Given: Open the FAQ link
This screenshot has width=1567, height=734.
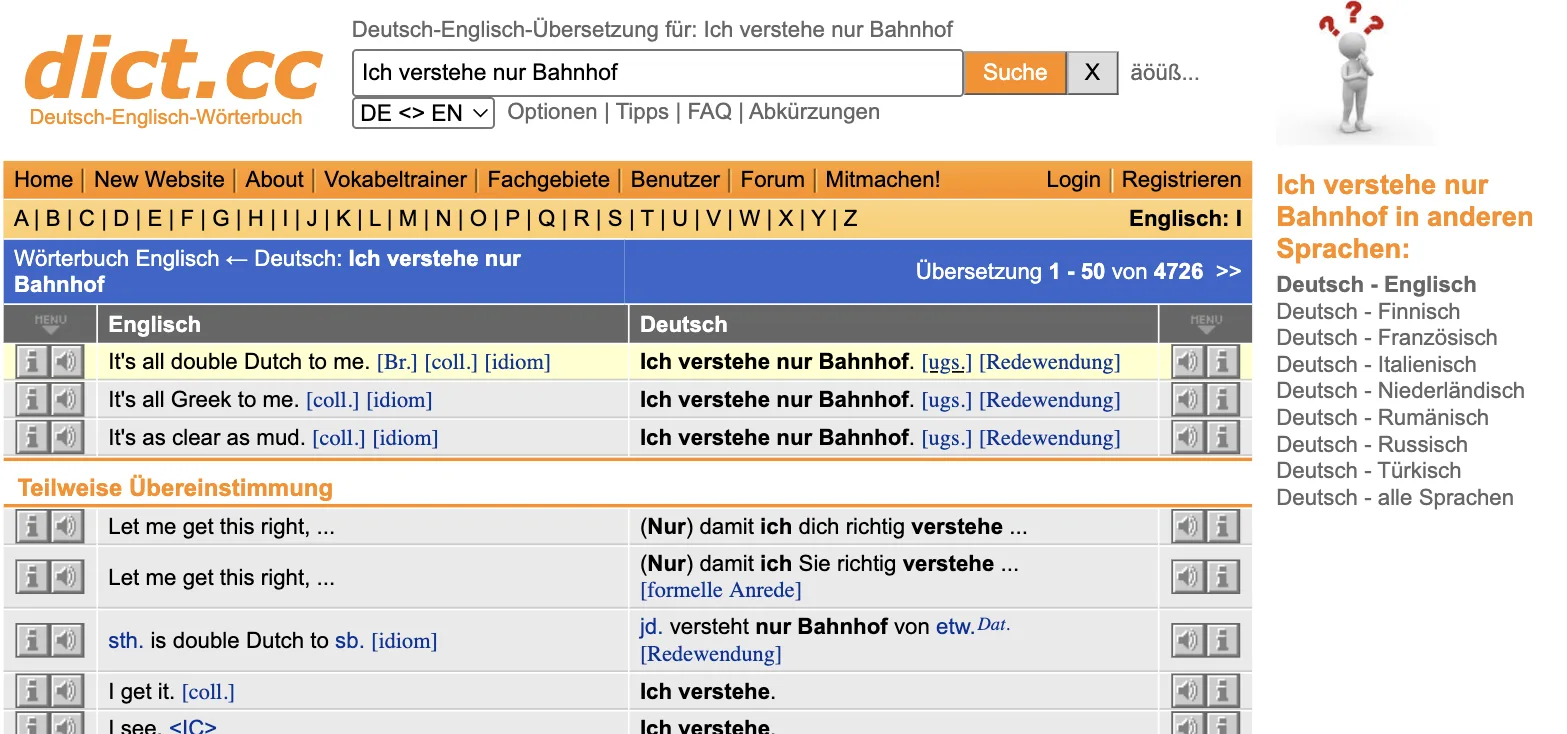Looking at the screenshot, I should pos(709,112).
